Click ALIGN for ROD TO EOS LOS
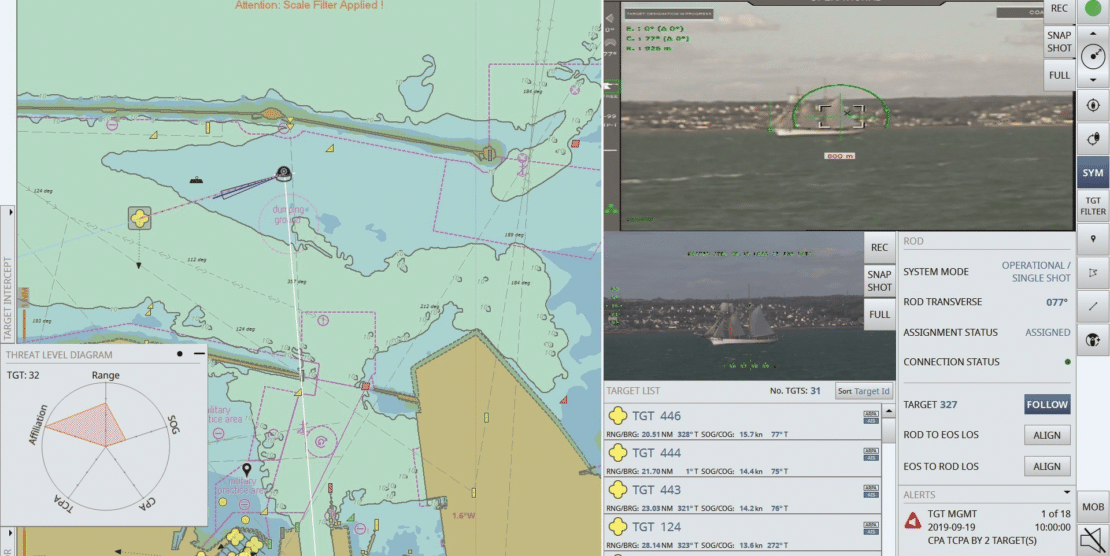The image size is (1110, 556). pyautogui.click(x=1047, y=435)
